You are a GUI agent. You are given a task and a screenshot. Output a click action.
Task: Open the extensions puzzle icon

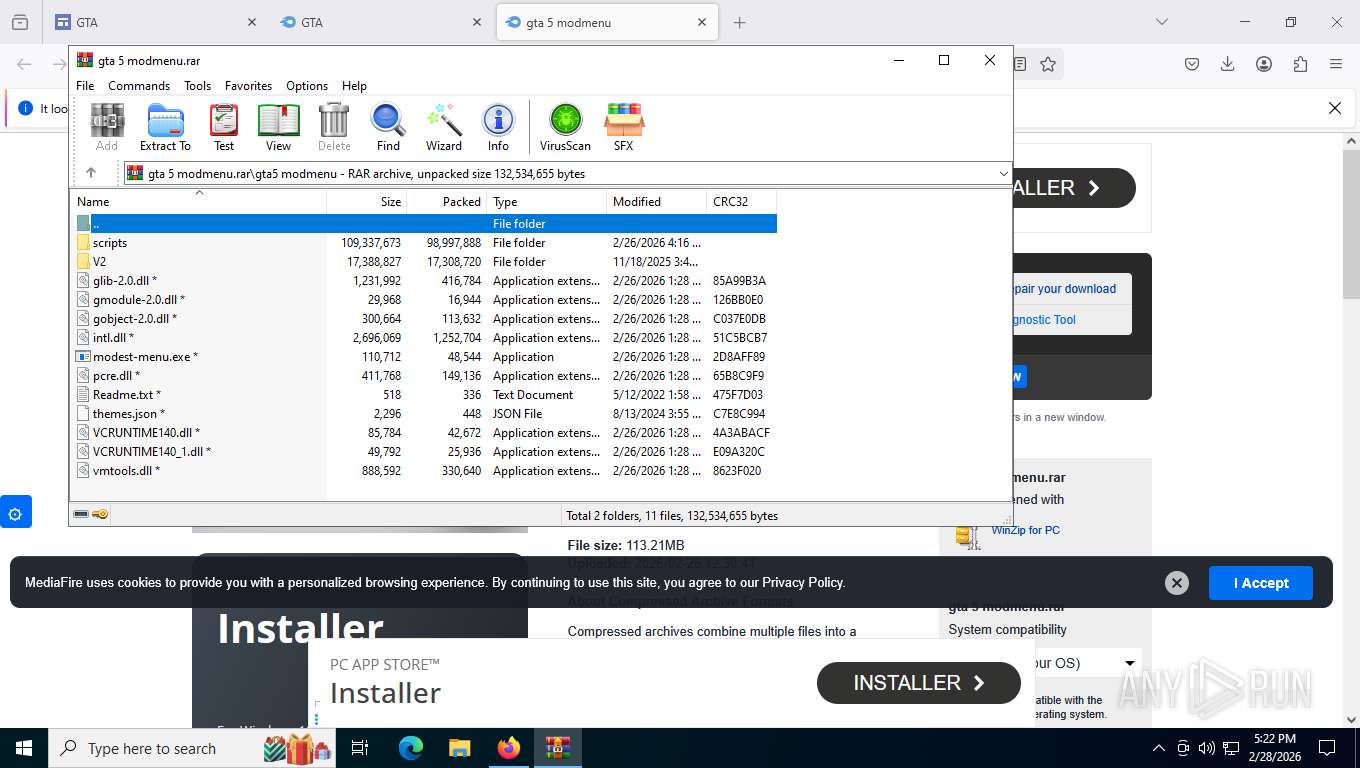pyautogui.click(x=1300, y=64)
